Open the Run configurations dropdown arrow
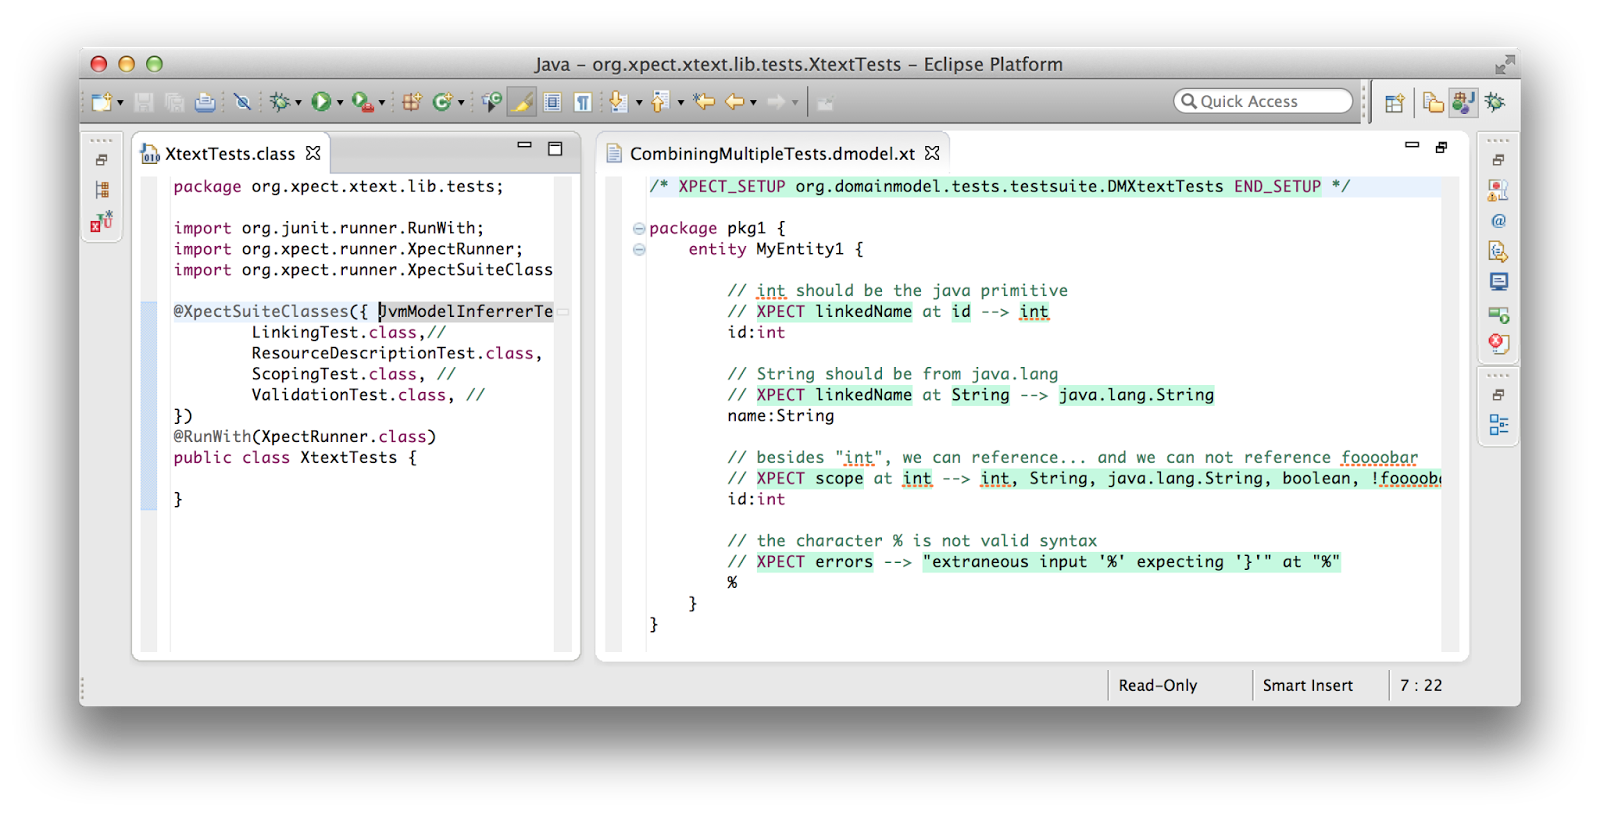 tap(340, 103)
